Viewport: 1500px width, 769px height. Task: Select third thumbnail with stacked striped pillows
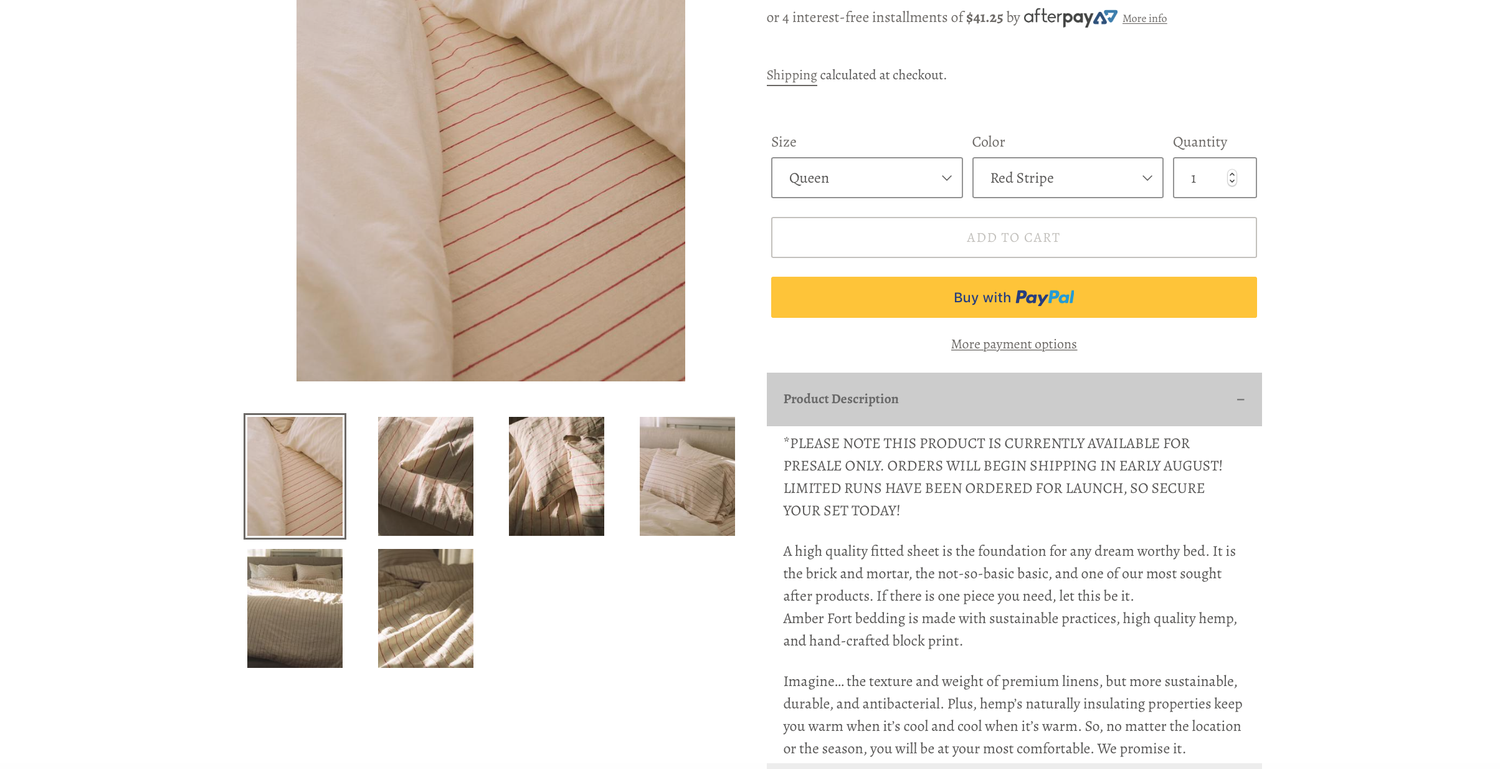(x=556, y=476)
